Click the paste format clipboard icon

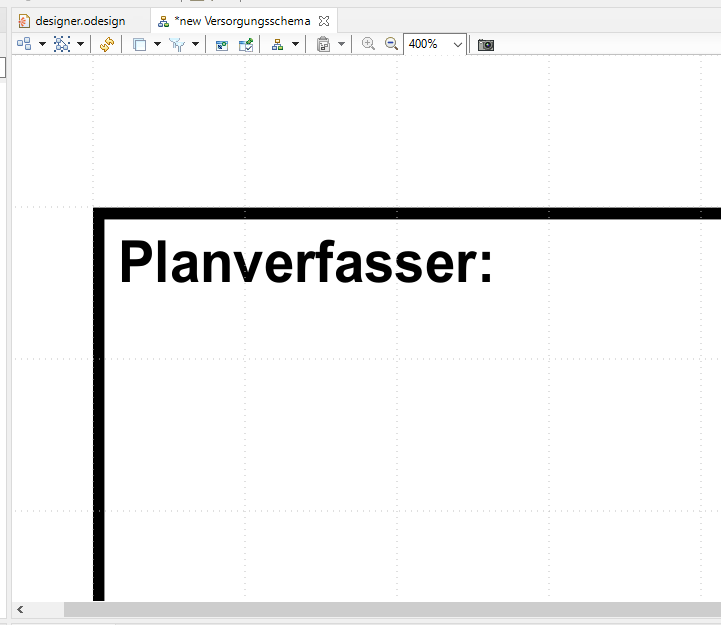(x=324, y=45)
